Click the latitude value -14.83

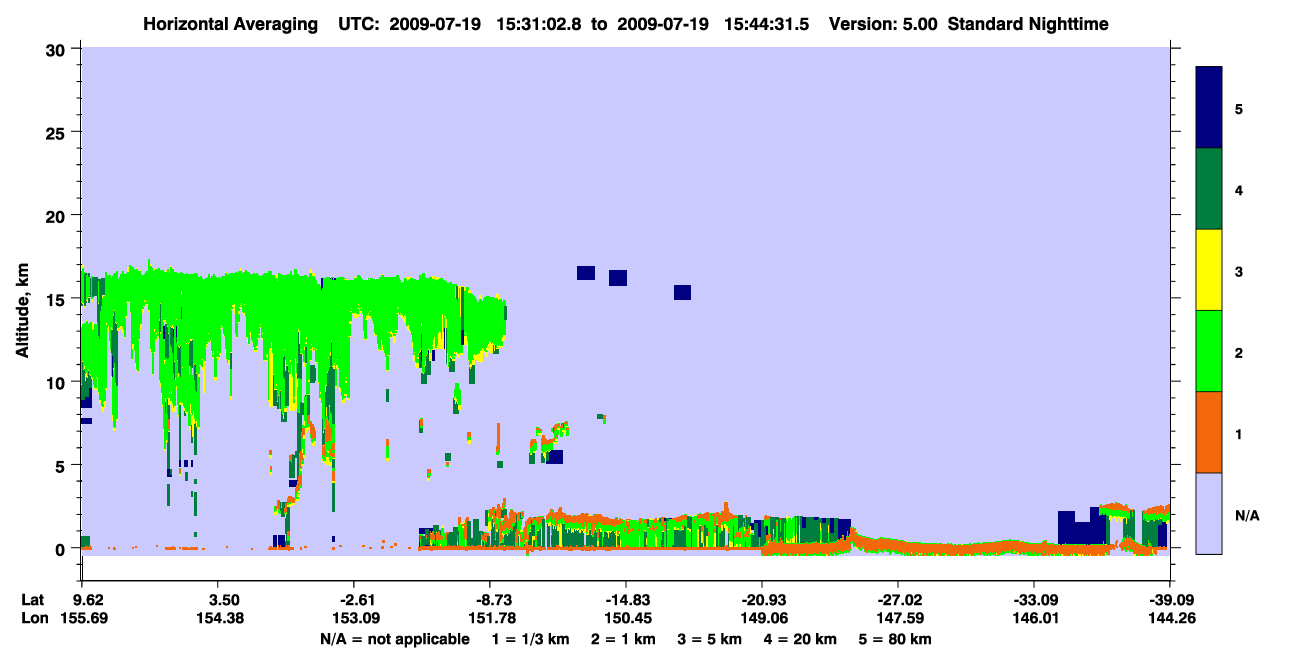[x=626, y=600]
